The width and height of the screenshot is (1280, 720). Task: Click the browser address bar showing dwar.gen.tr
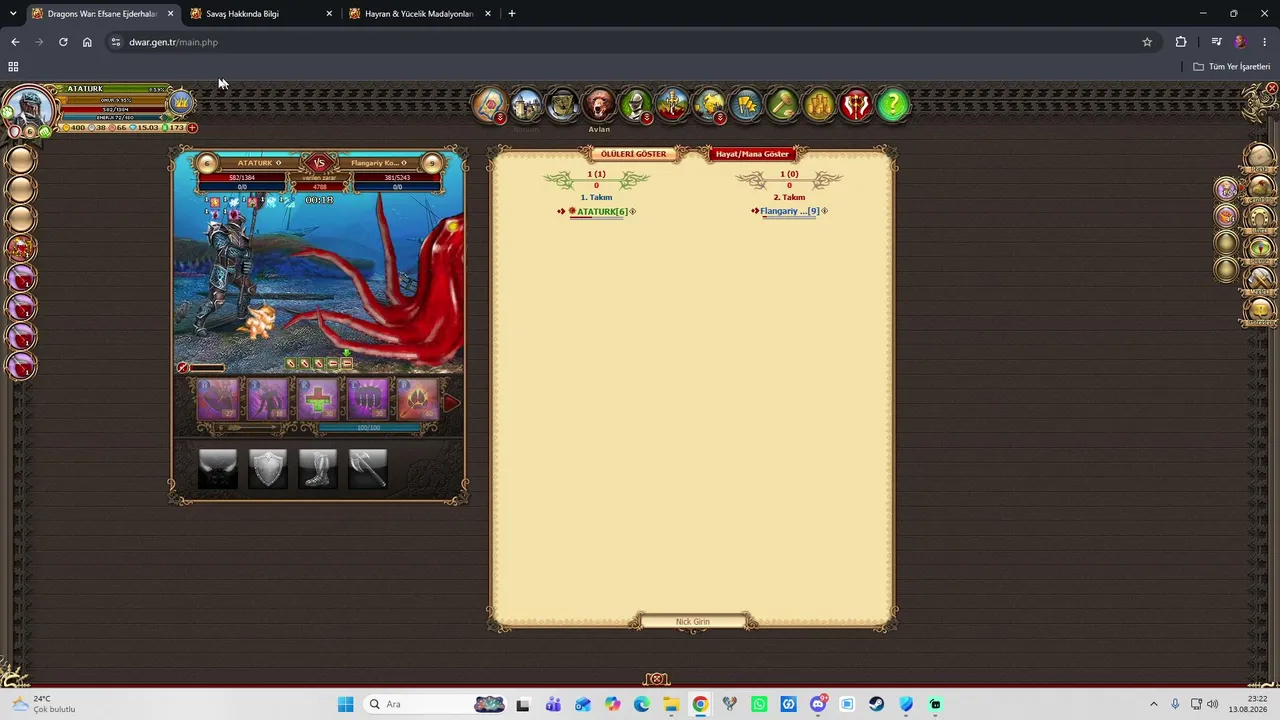tap(630, 42)
